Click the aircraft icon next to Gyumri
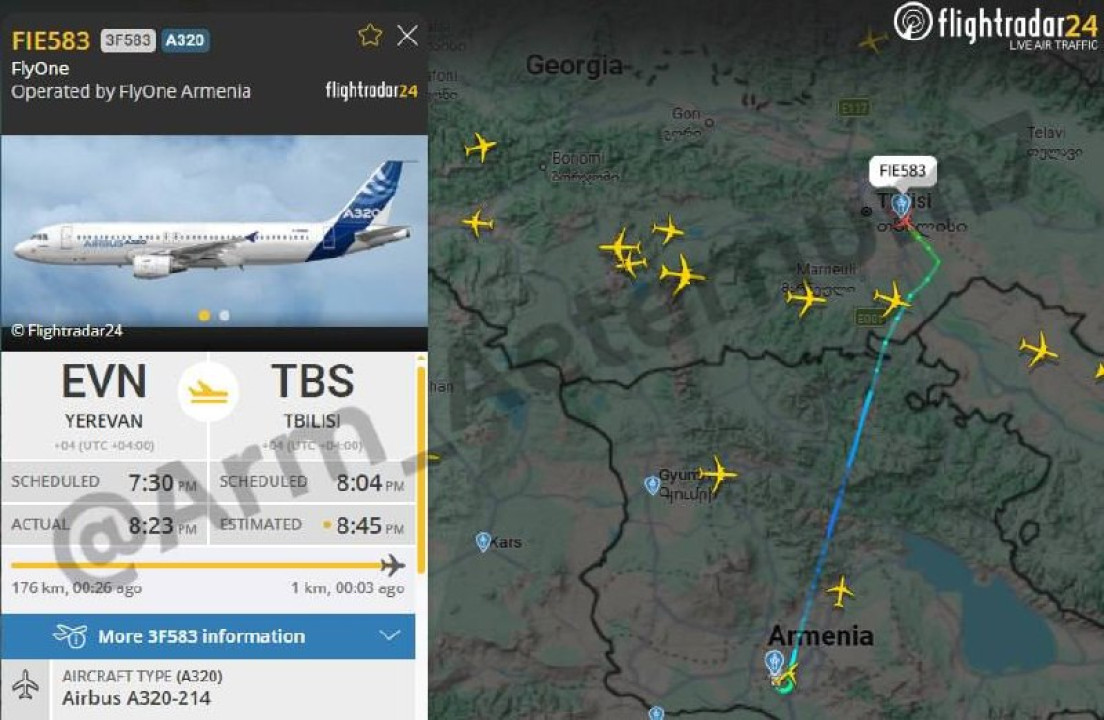The height and width of the screenshot is (720, 1104). pos(717,474)
